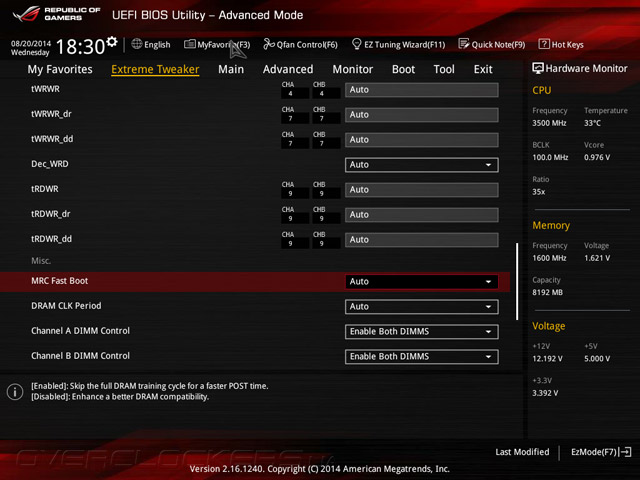Go to the Advanced tab
The width and height of the screenshot is (640, 480).
click(288, 69)
